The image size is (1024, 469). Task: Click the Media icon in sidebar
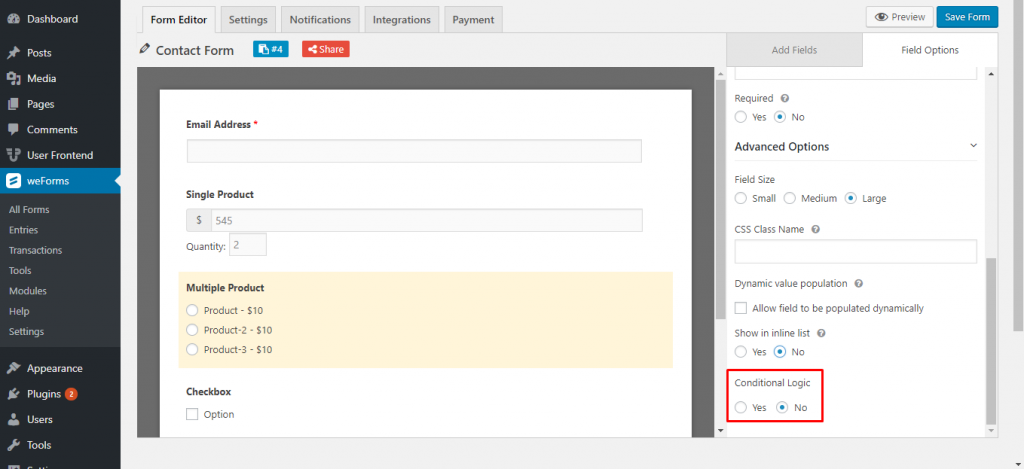point(13,78)
